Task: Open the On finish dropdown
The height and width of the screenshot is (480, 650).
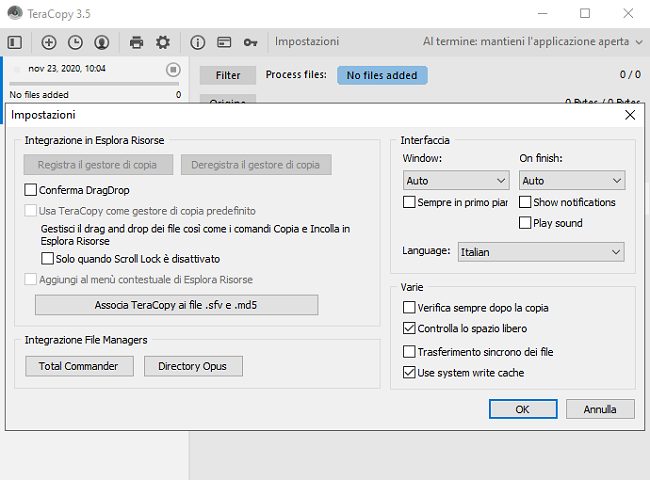Action: point(572,181)
